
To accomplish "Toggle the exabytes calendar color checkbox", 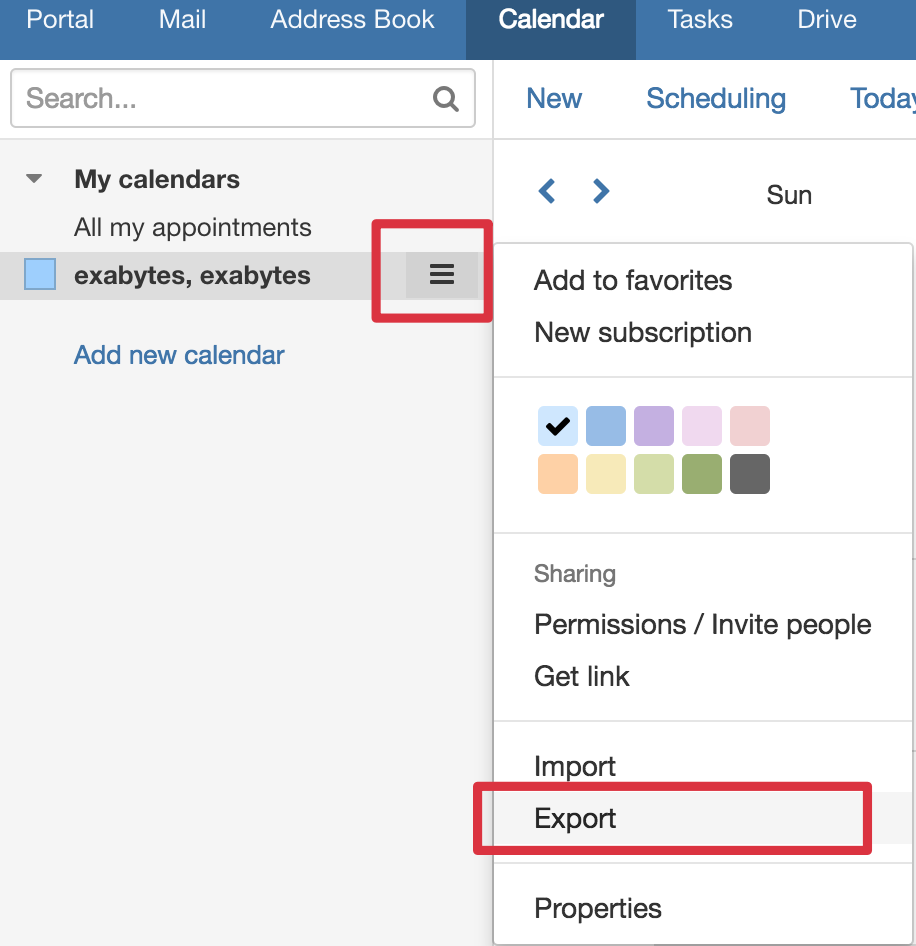I will click(40, 274).
